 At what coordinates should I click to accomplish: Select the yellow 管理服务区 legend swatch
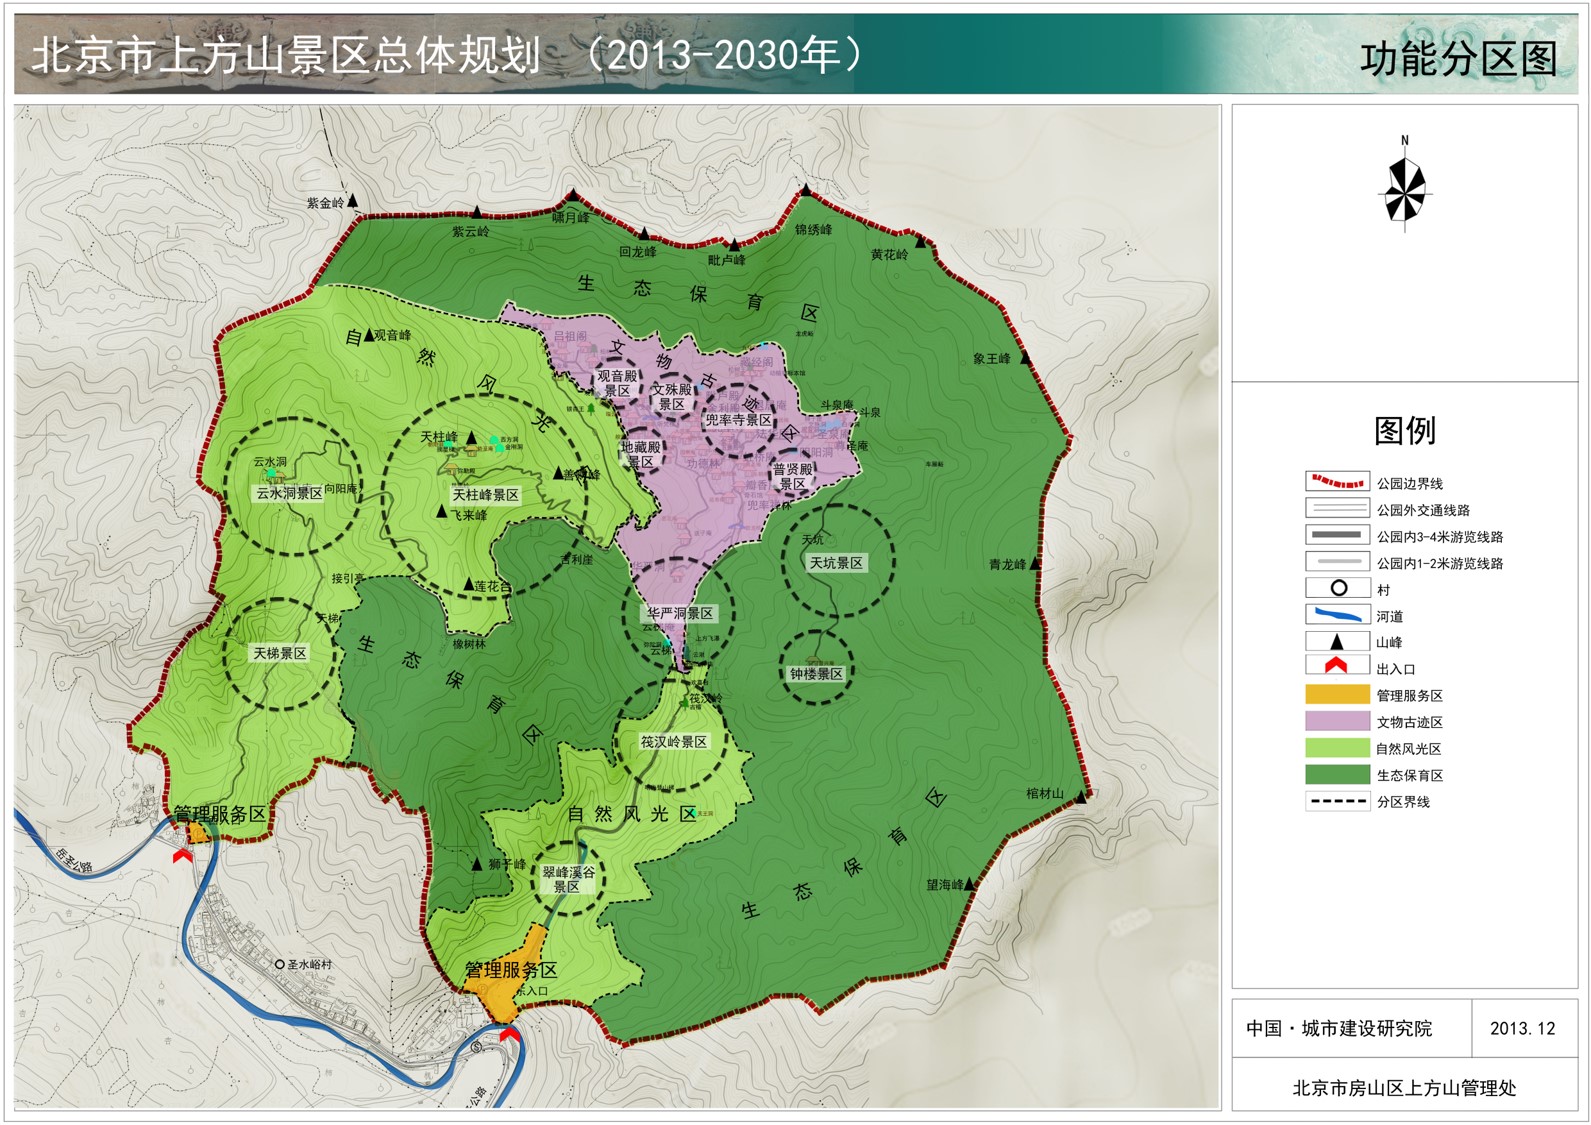pyautogui.click(x=1337, y=695)
